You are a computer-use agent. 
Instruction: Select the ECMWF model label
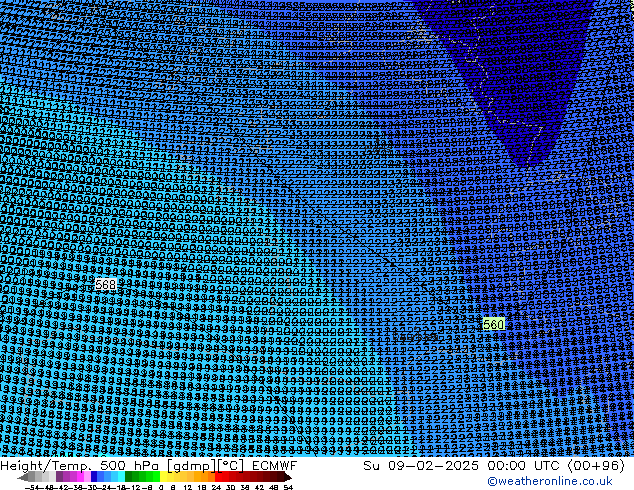(x=274, y=465)
